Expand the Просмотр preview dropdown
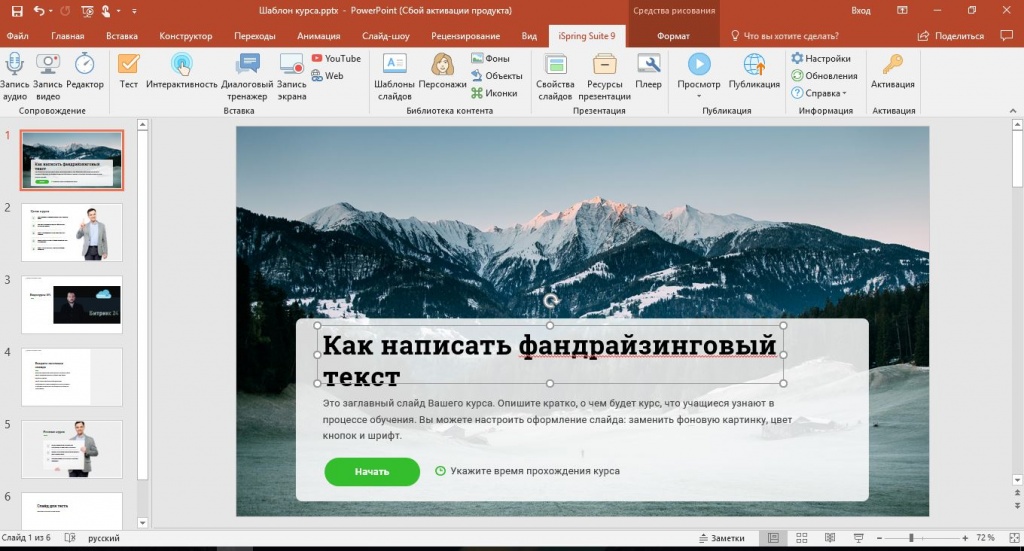This screenshot has height=551, width=1024. 698,96
